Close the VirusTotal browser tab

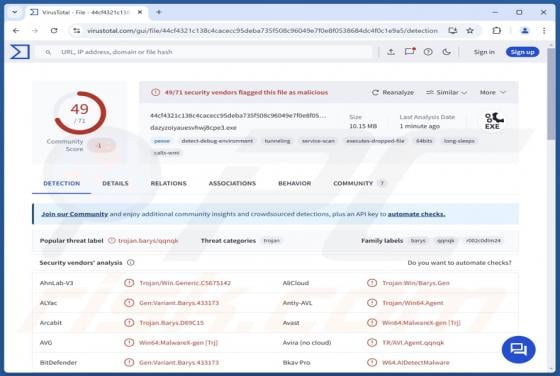click(x=140, y=12)
